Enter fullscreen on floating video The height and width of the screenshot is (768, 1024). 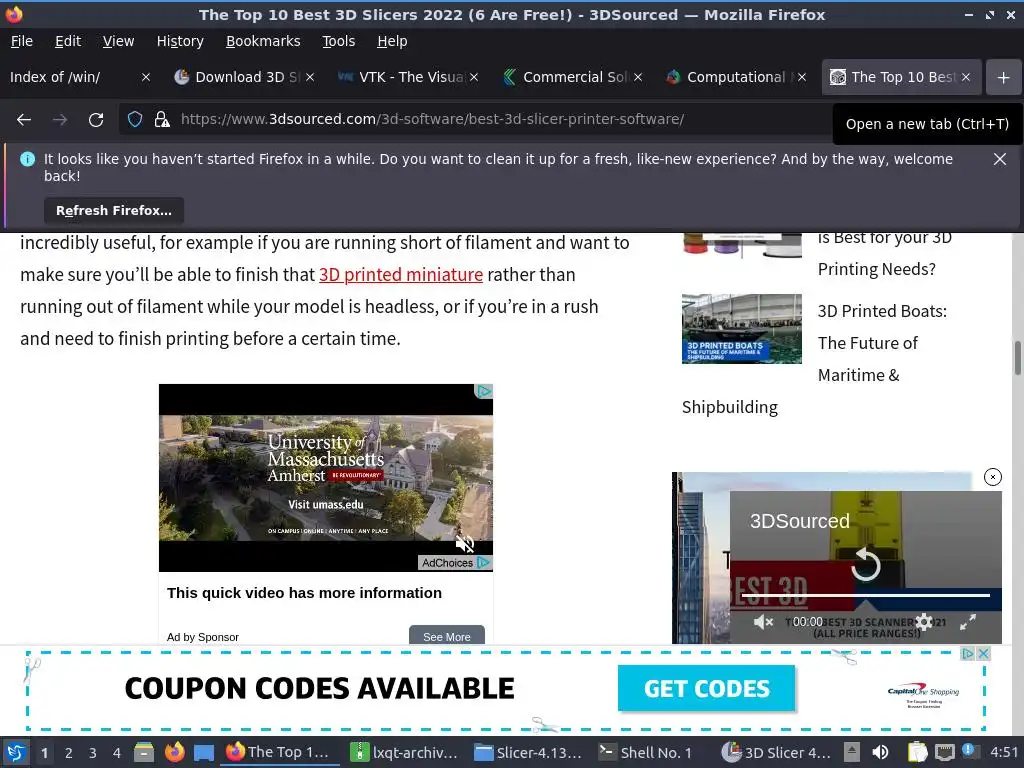pyautogui.click(x=968, y=622)
